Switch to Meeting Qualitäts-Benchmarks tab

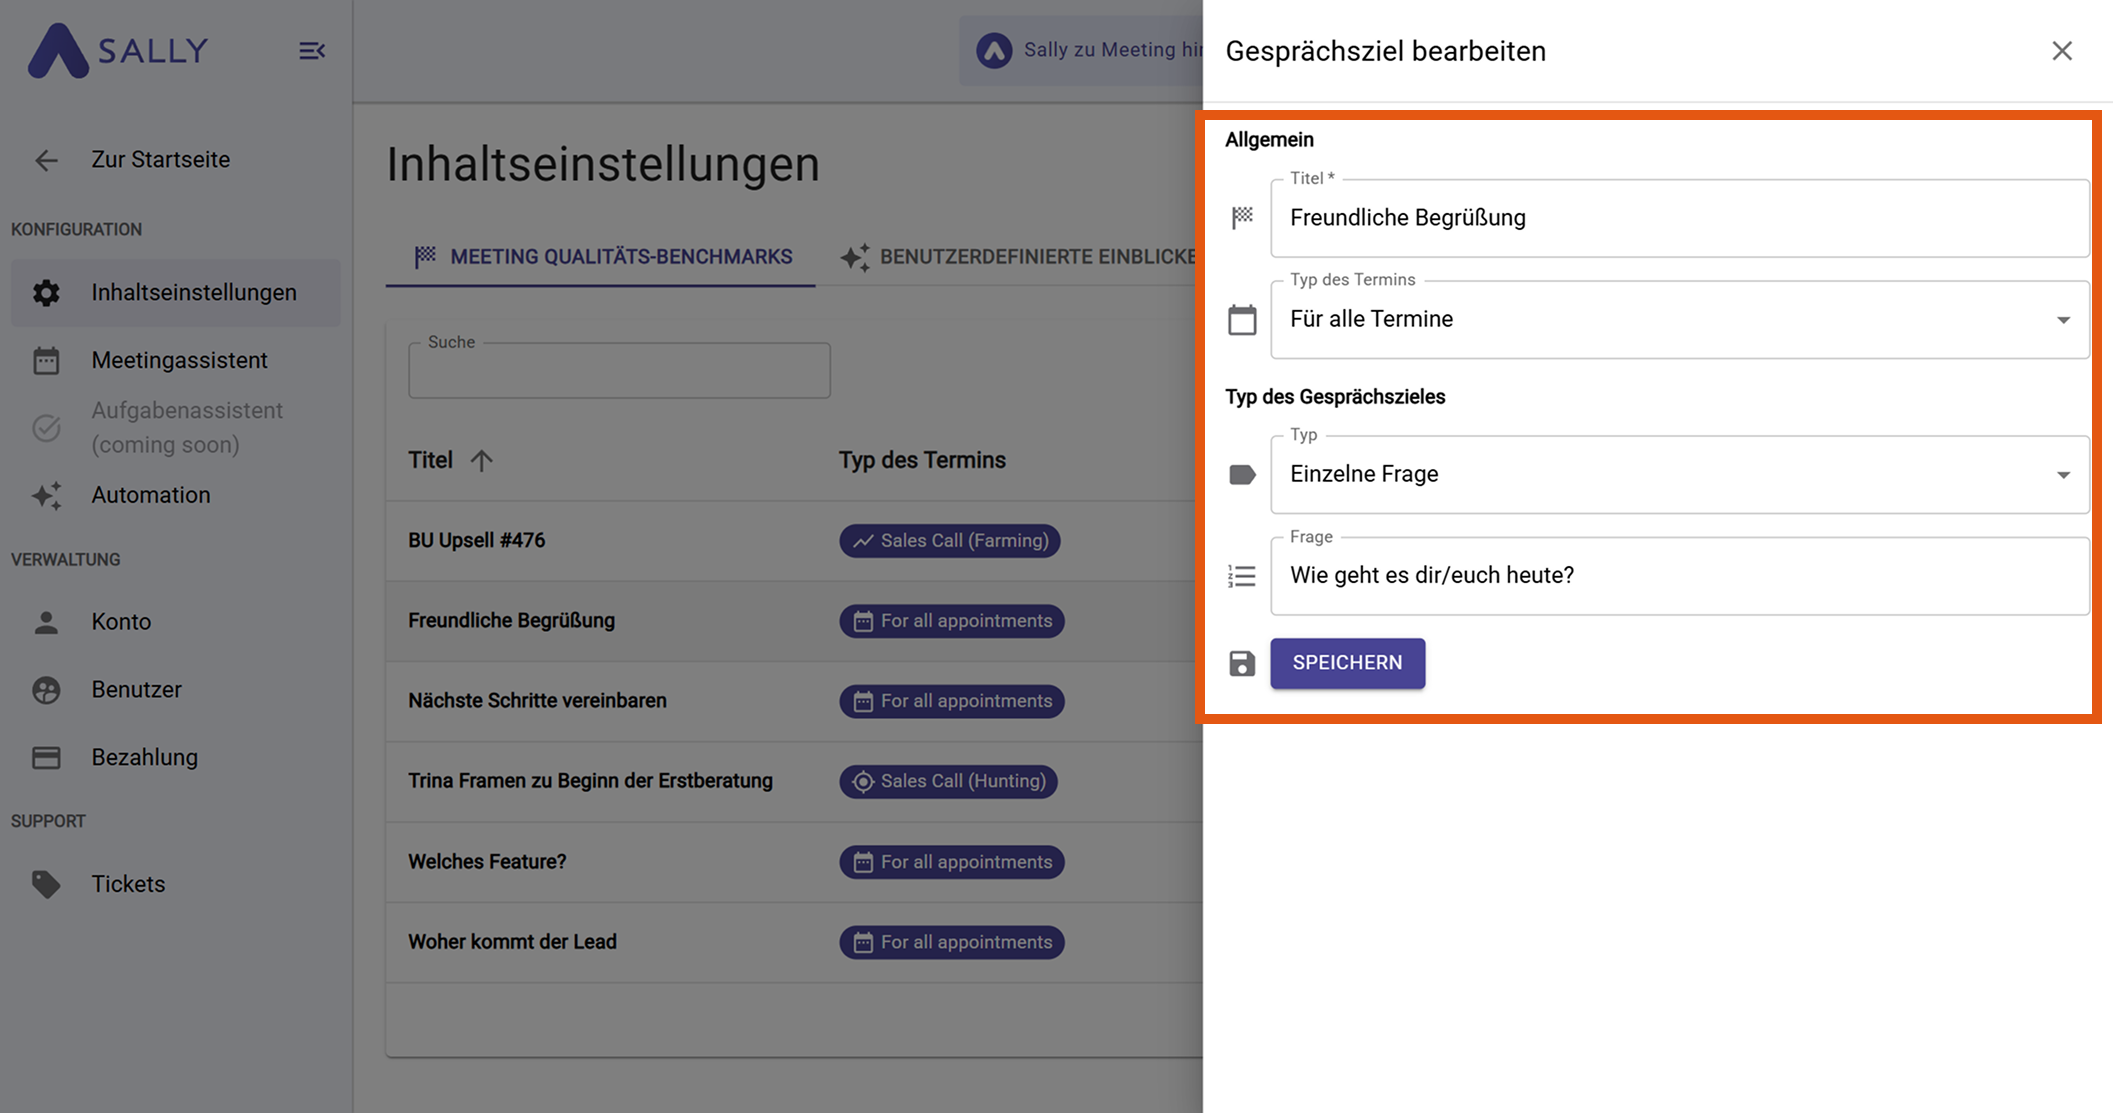pos(602,257)
